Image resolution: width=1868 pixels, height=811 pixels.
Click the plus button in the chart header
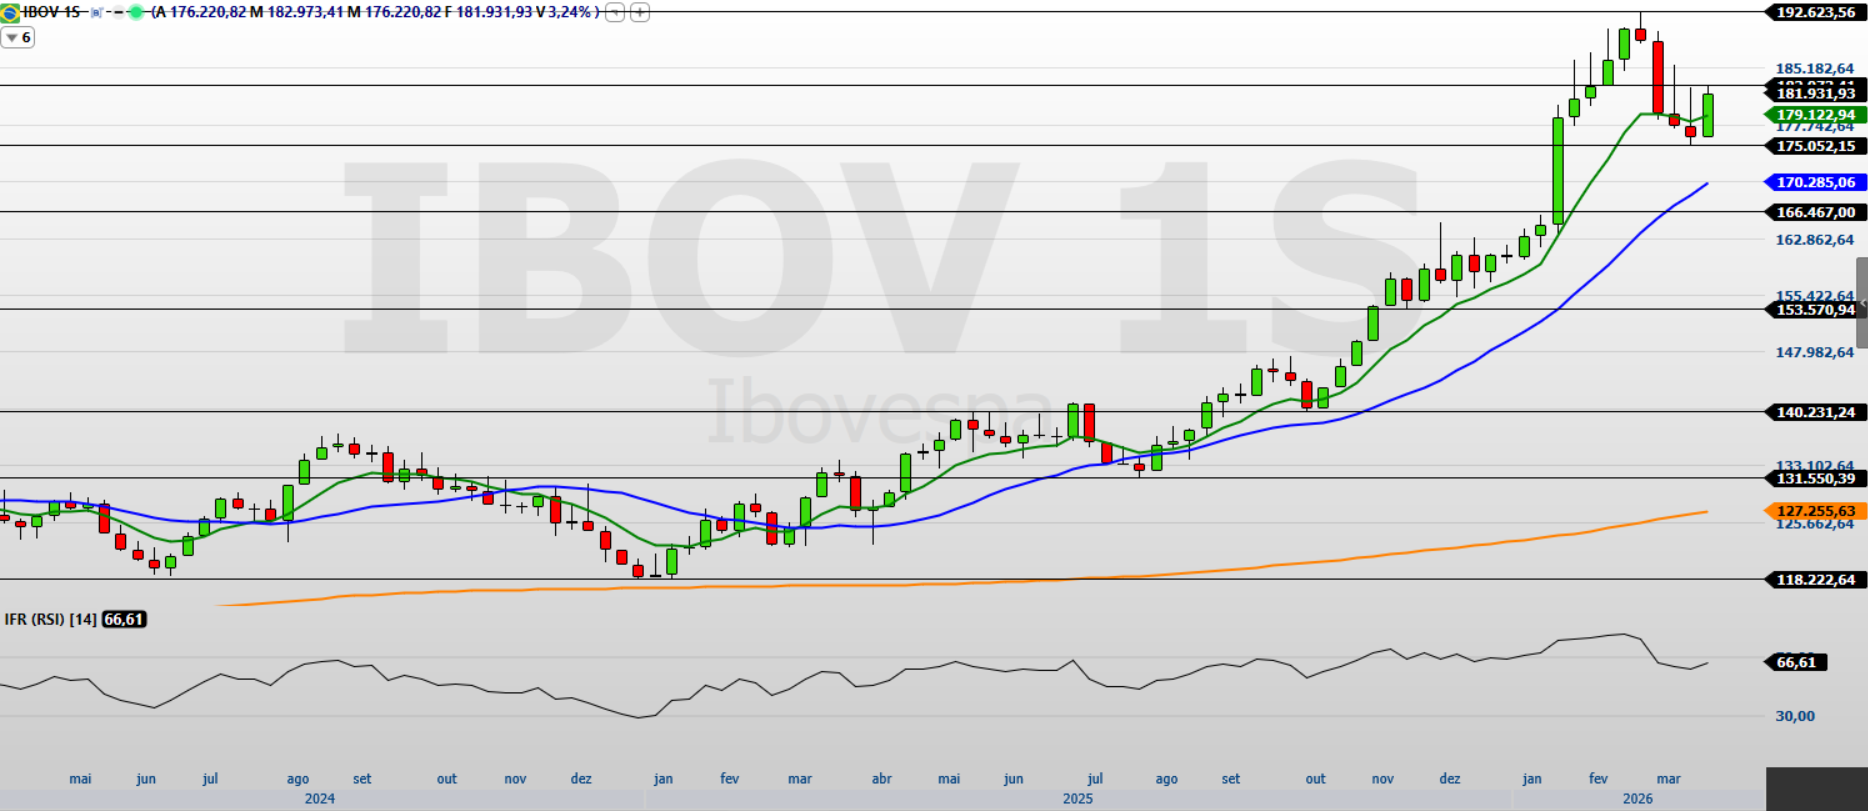pyautogui.click(x=640, y=13)
